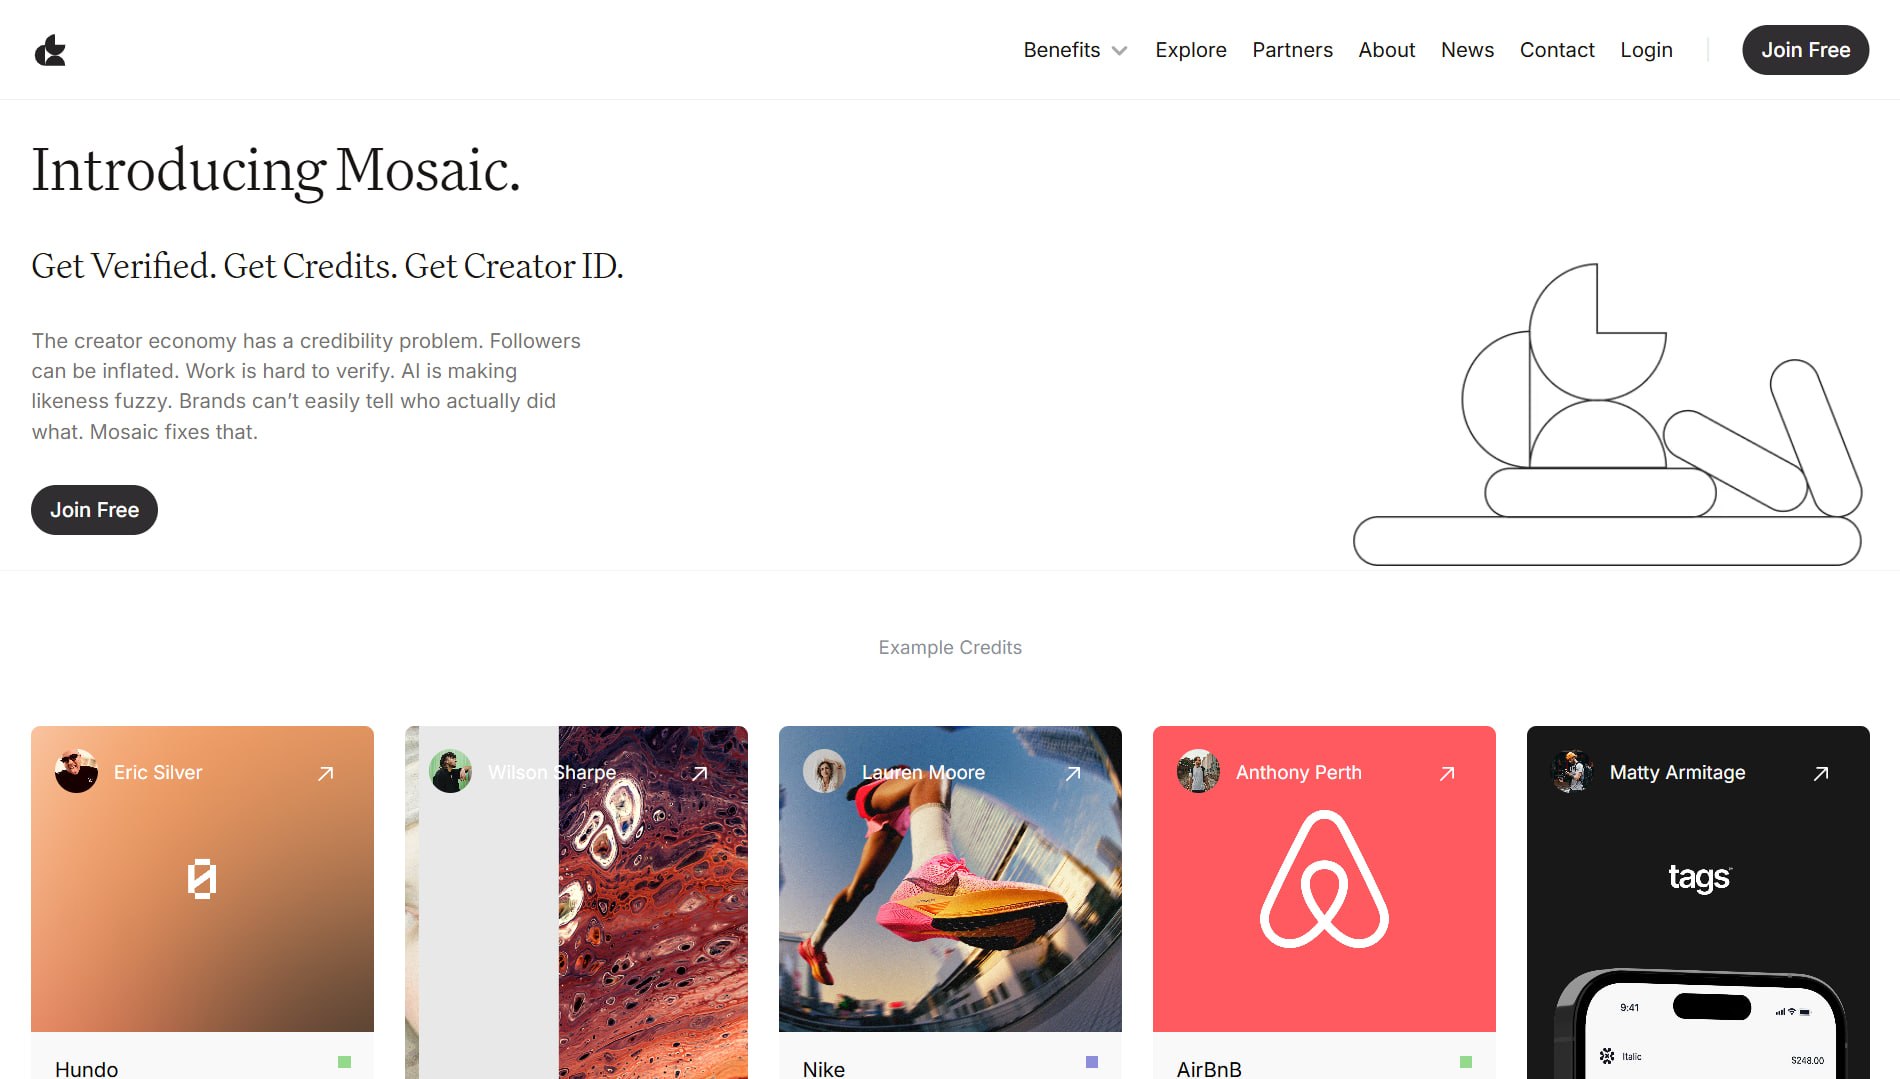Go to the Partners page
Image resolution: width=1900 pixels, height=1079 pixels.
1292,50
